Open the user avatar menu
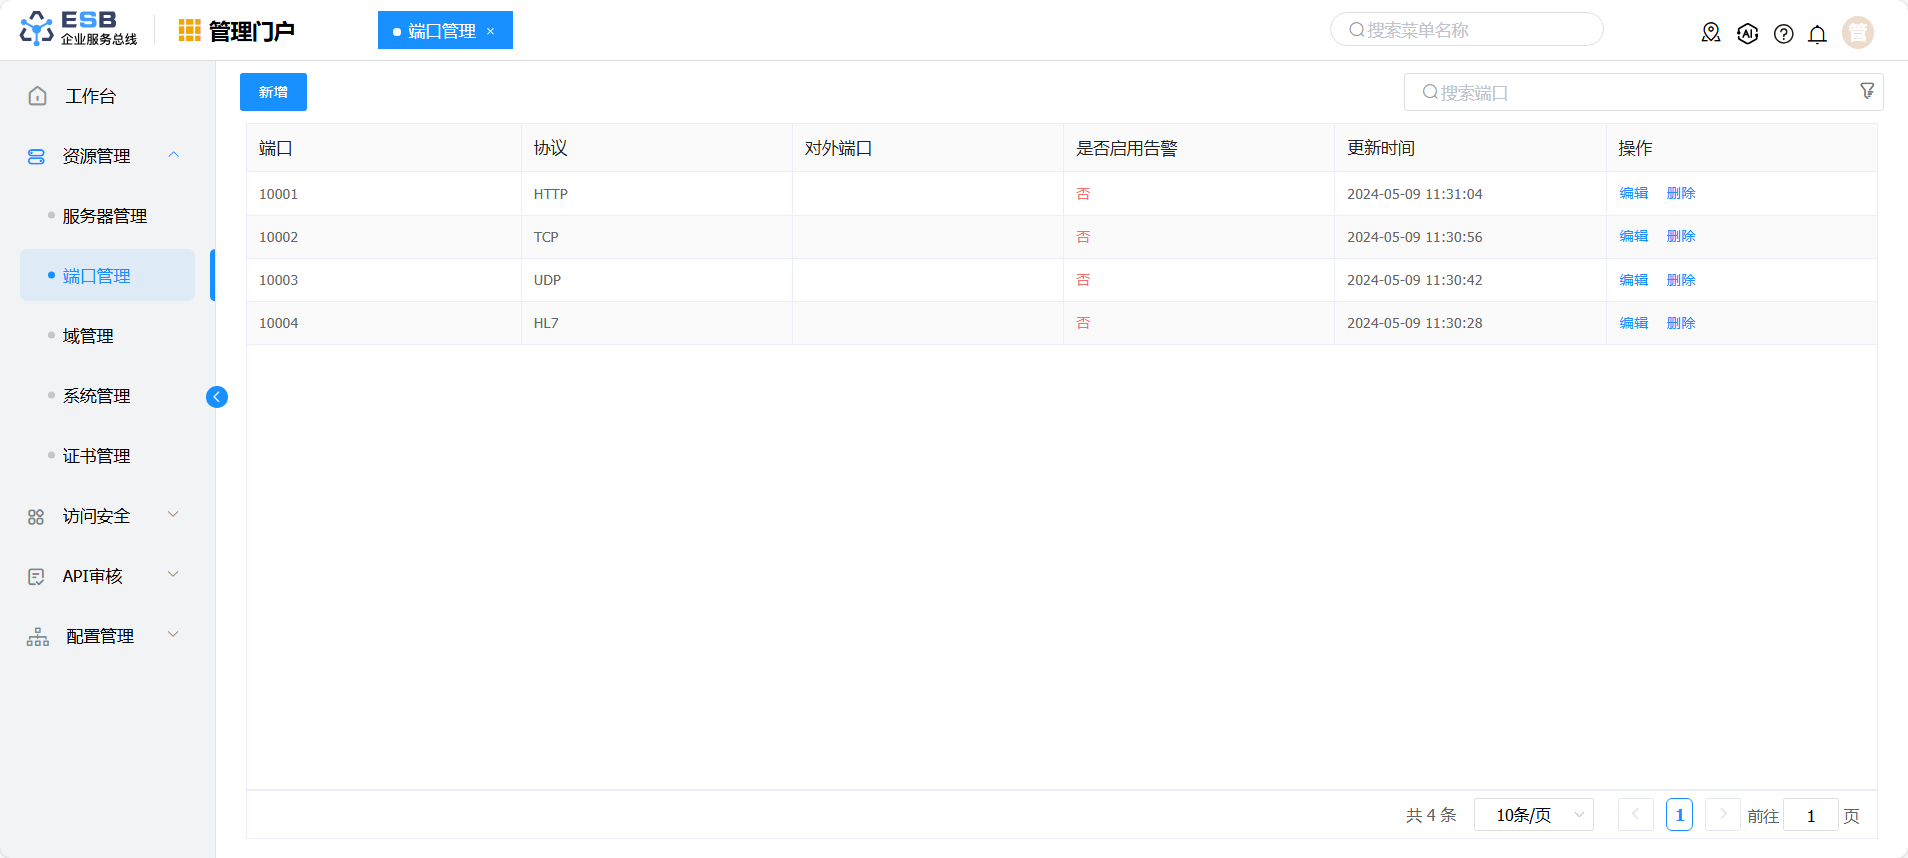The width and height of the screenshot is (1908, 858). pyautogui.click(x=1857, y=33)
